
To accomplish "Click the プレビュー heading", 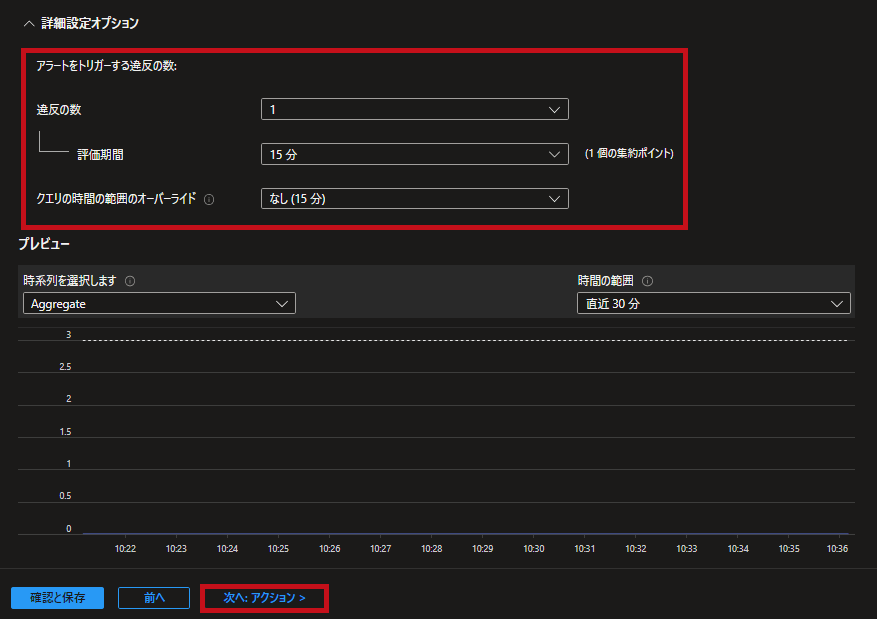I will click(x=44, y=244).
